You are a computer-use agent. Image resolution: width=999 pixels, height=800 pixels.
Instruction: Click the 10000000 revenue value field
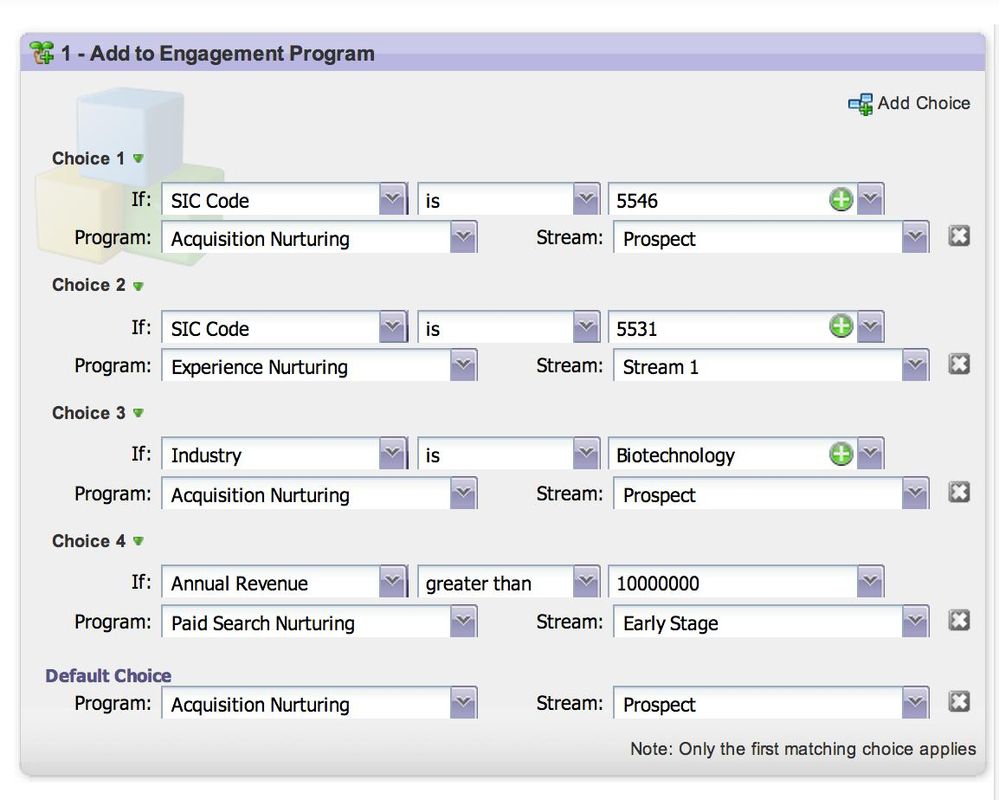[x=730, y=583]
